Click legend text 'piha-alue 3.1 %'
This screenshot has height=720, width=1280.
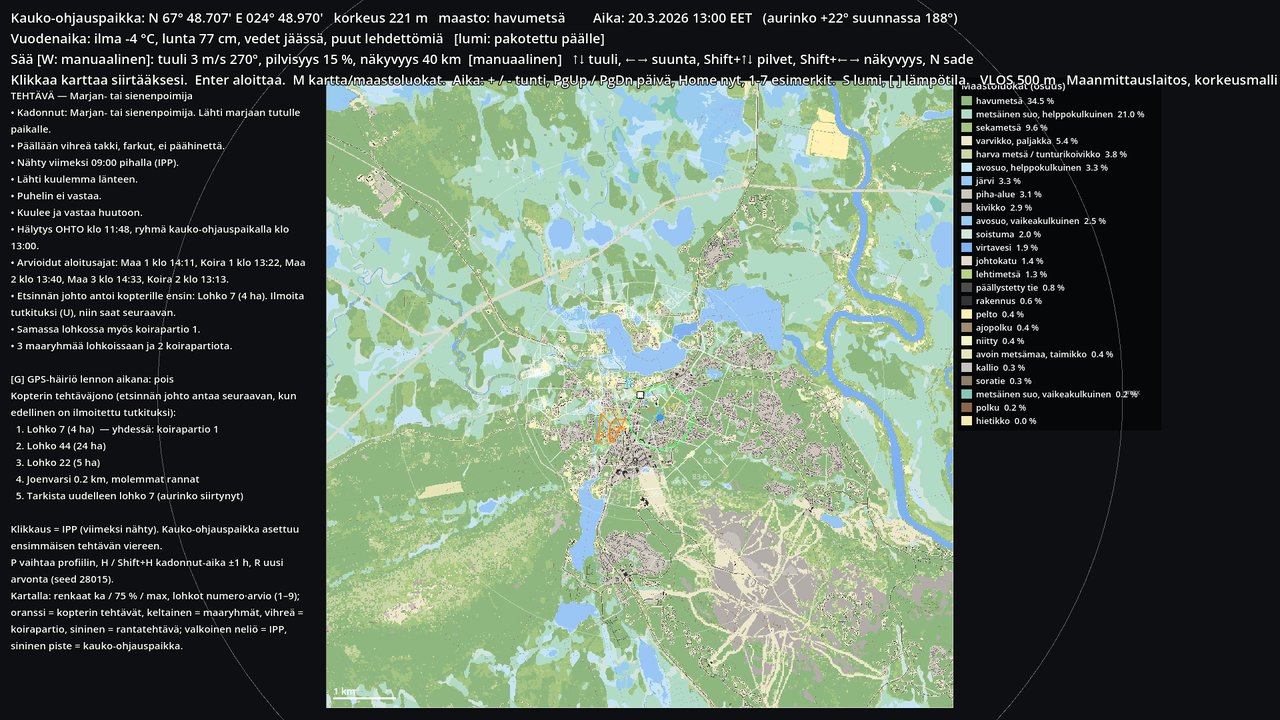(x=1009, y=195)
